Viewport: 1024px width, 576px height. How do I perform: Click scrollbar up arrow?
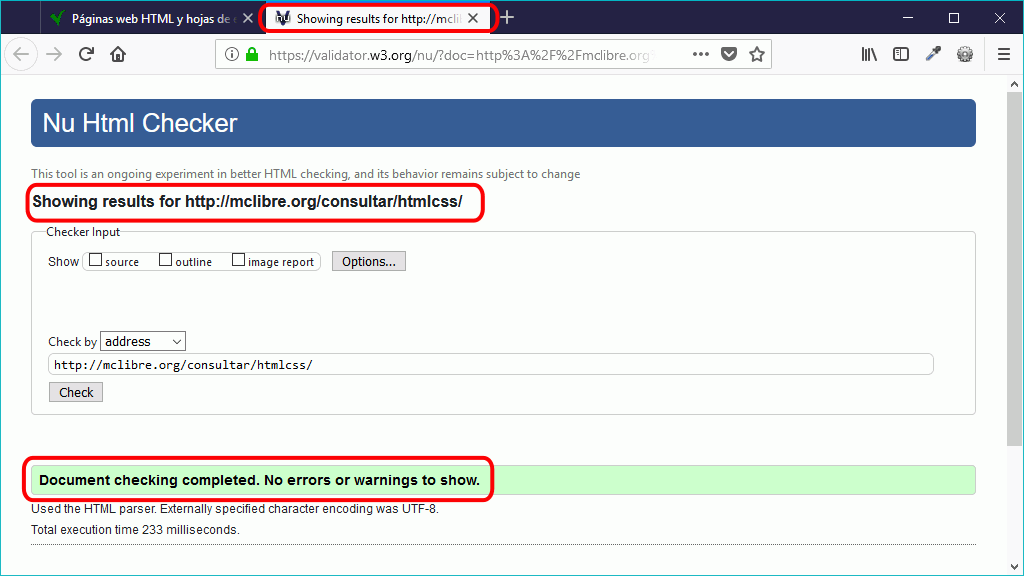1014,84
